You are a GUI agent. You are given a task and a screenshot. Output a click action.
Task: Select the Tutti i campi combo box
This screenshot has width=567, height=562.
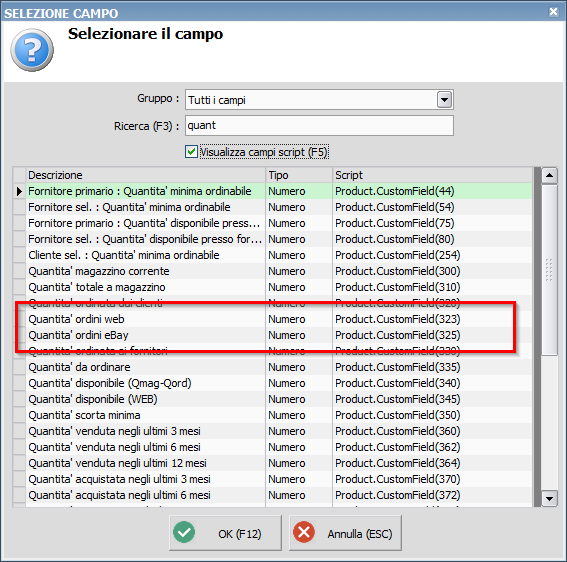(x=319, y=100)
